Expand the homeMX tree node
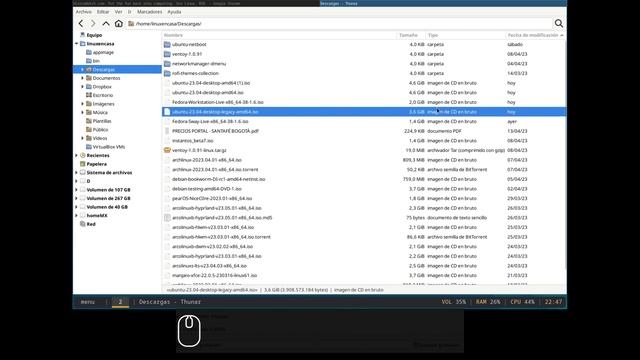 click(76, 215)
